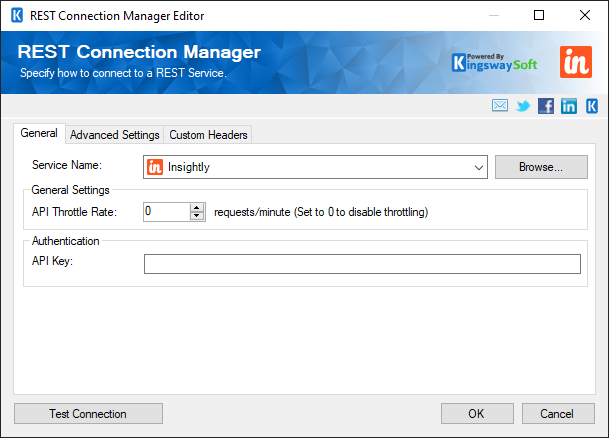Click the Browse... button
This screenshot has width=609, height=438.
point(541,167)
